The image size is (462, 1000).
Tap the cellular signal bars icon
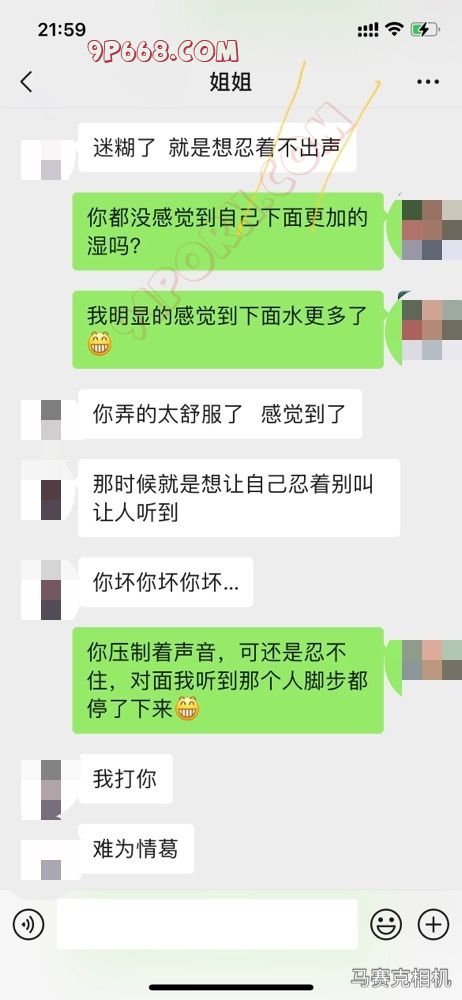(x=368, y=29)
